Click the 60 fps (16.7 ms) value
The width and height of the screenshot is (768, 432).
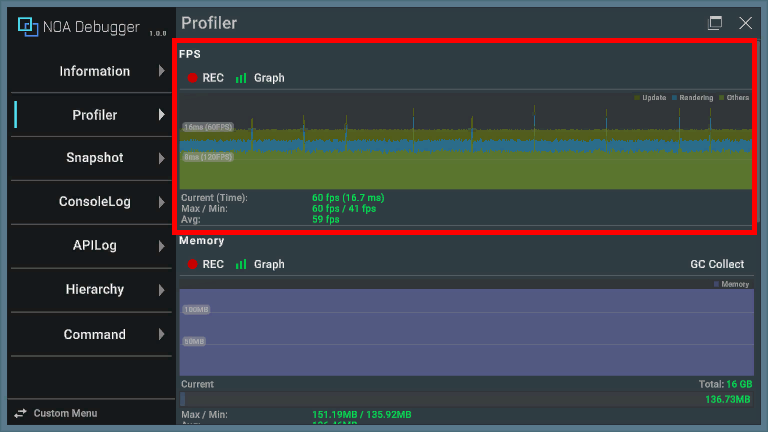click(x=348, y=198)
